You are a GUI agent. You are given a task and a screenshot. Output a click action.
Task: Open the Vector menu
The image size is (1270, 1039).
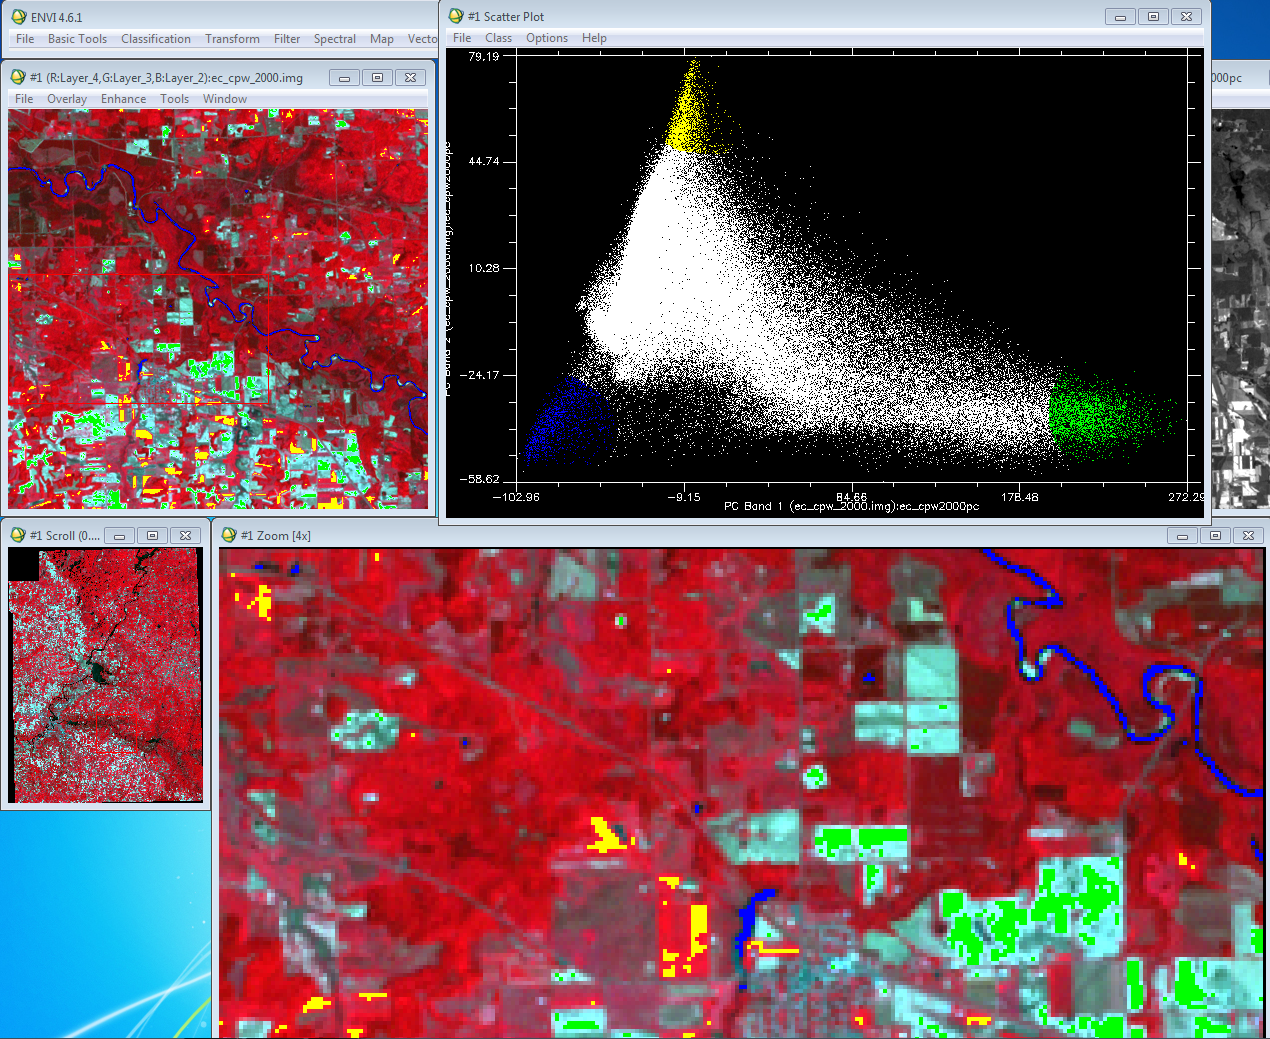[x=421, y=39]
